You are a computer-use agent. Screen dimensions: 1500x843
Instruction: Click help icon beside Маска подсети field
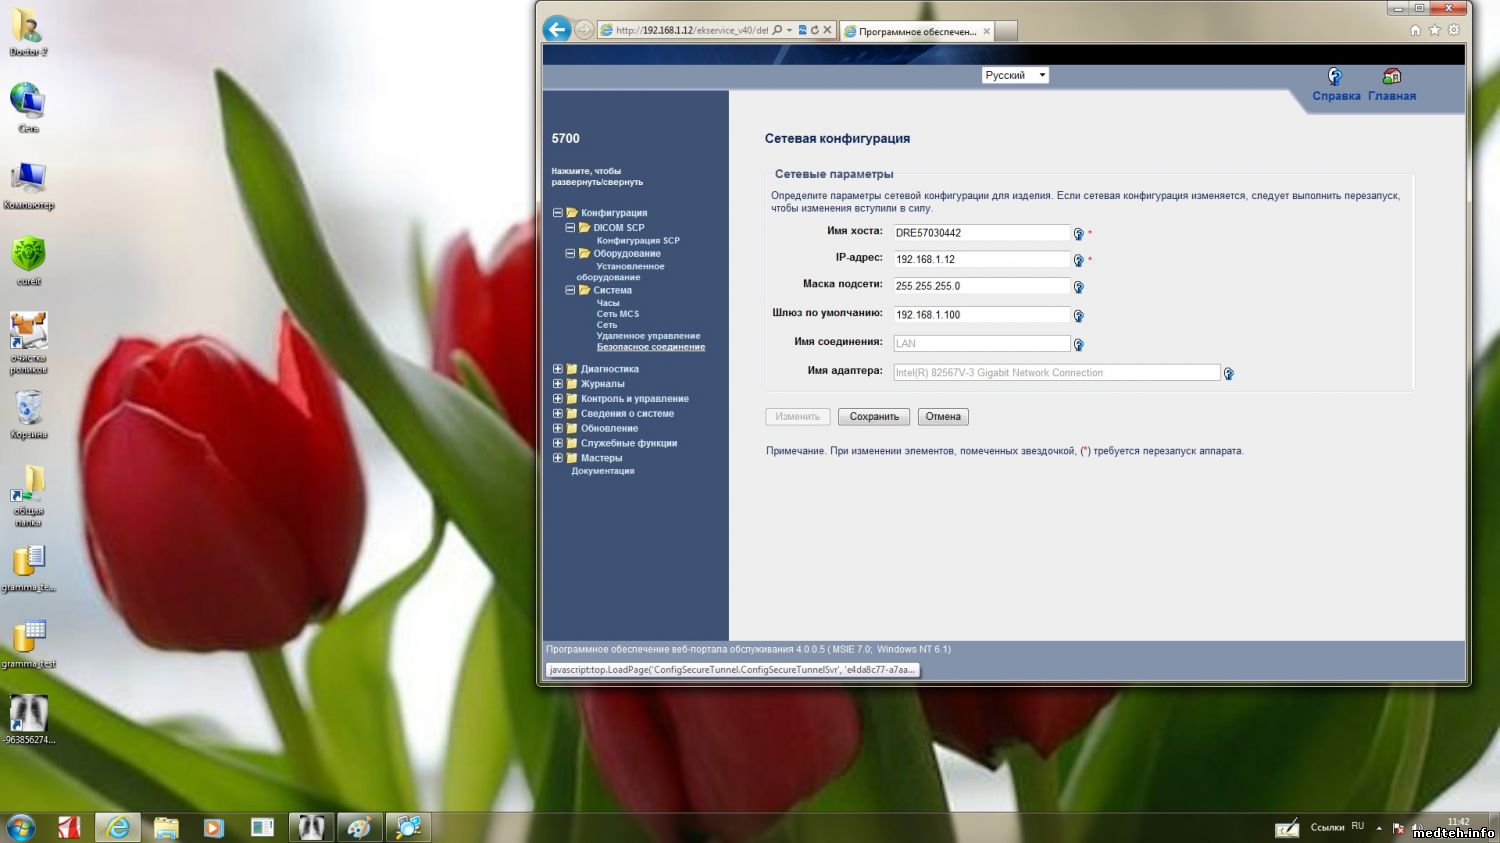point(1078,287)
